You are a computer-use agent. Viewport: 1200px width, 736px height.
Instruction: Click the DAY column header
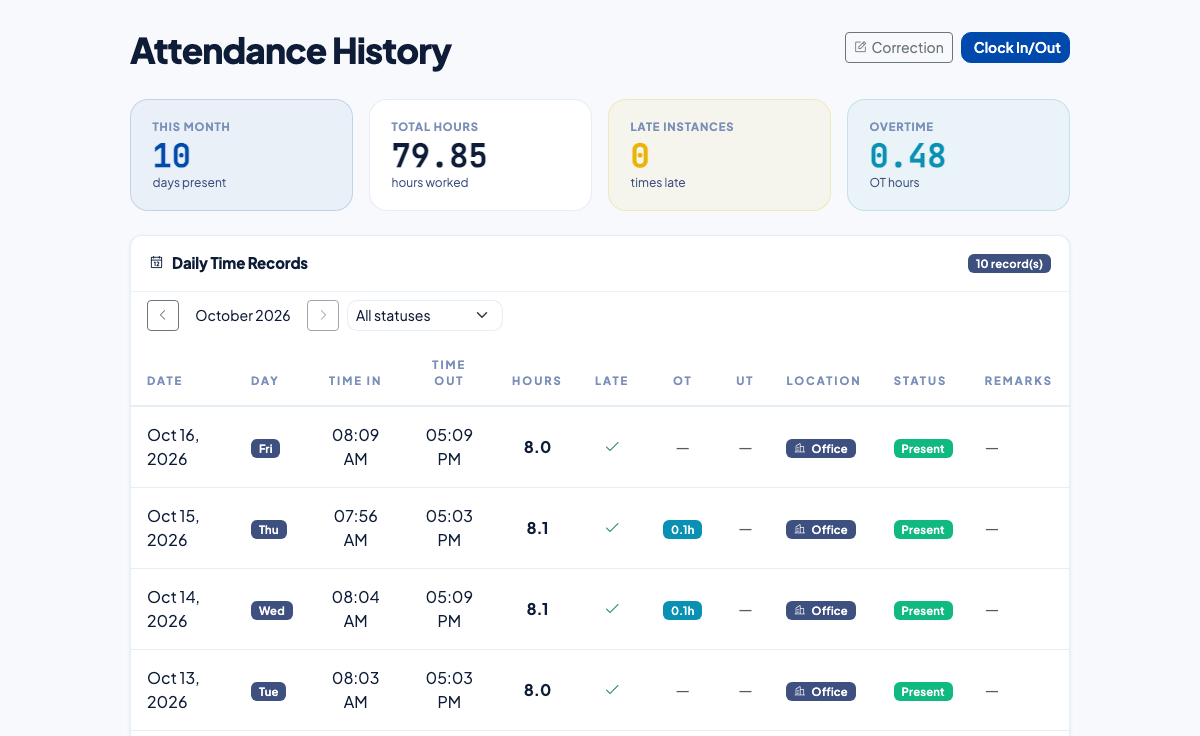[265, 381]
